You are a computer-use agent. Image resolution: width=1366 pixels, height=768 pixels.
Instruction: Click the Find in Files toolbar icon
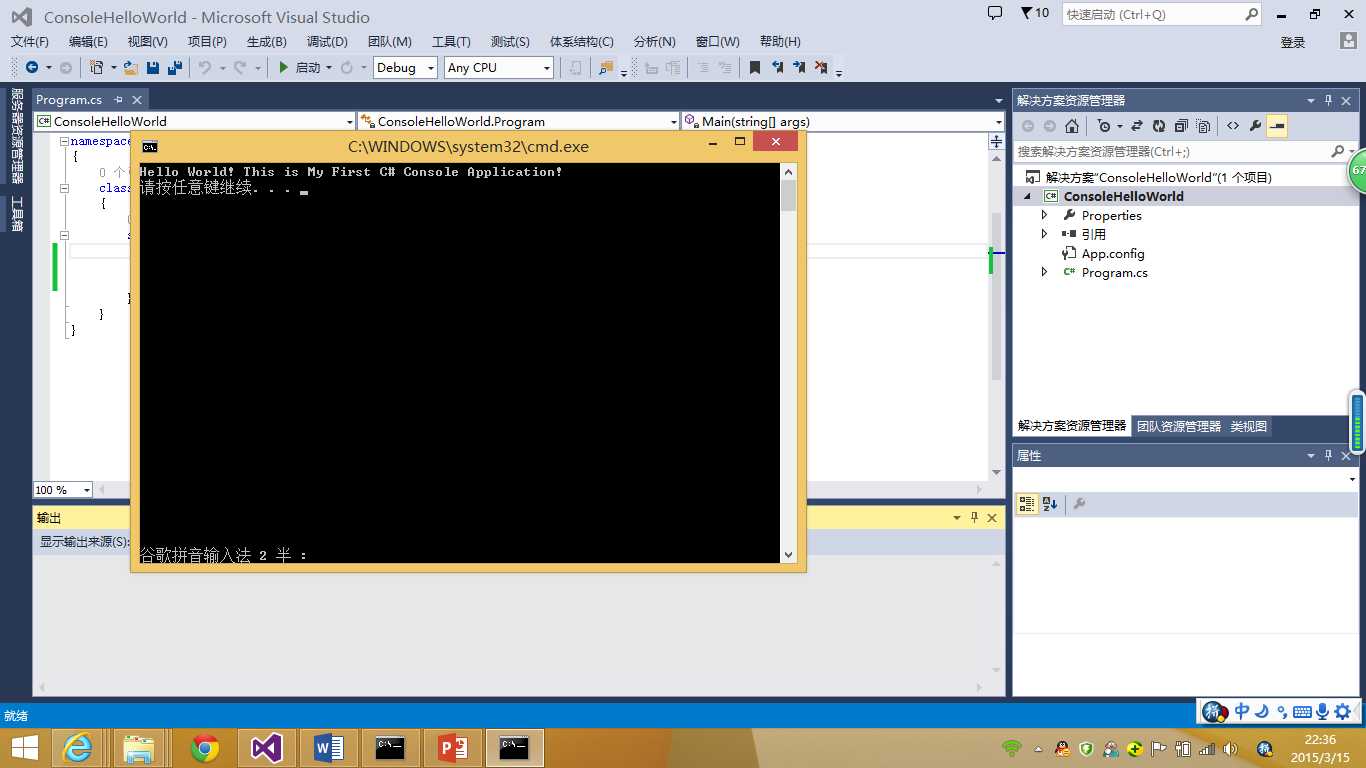tap(606, 67)
